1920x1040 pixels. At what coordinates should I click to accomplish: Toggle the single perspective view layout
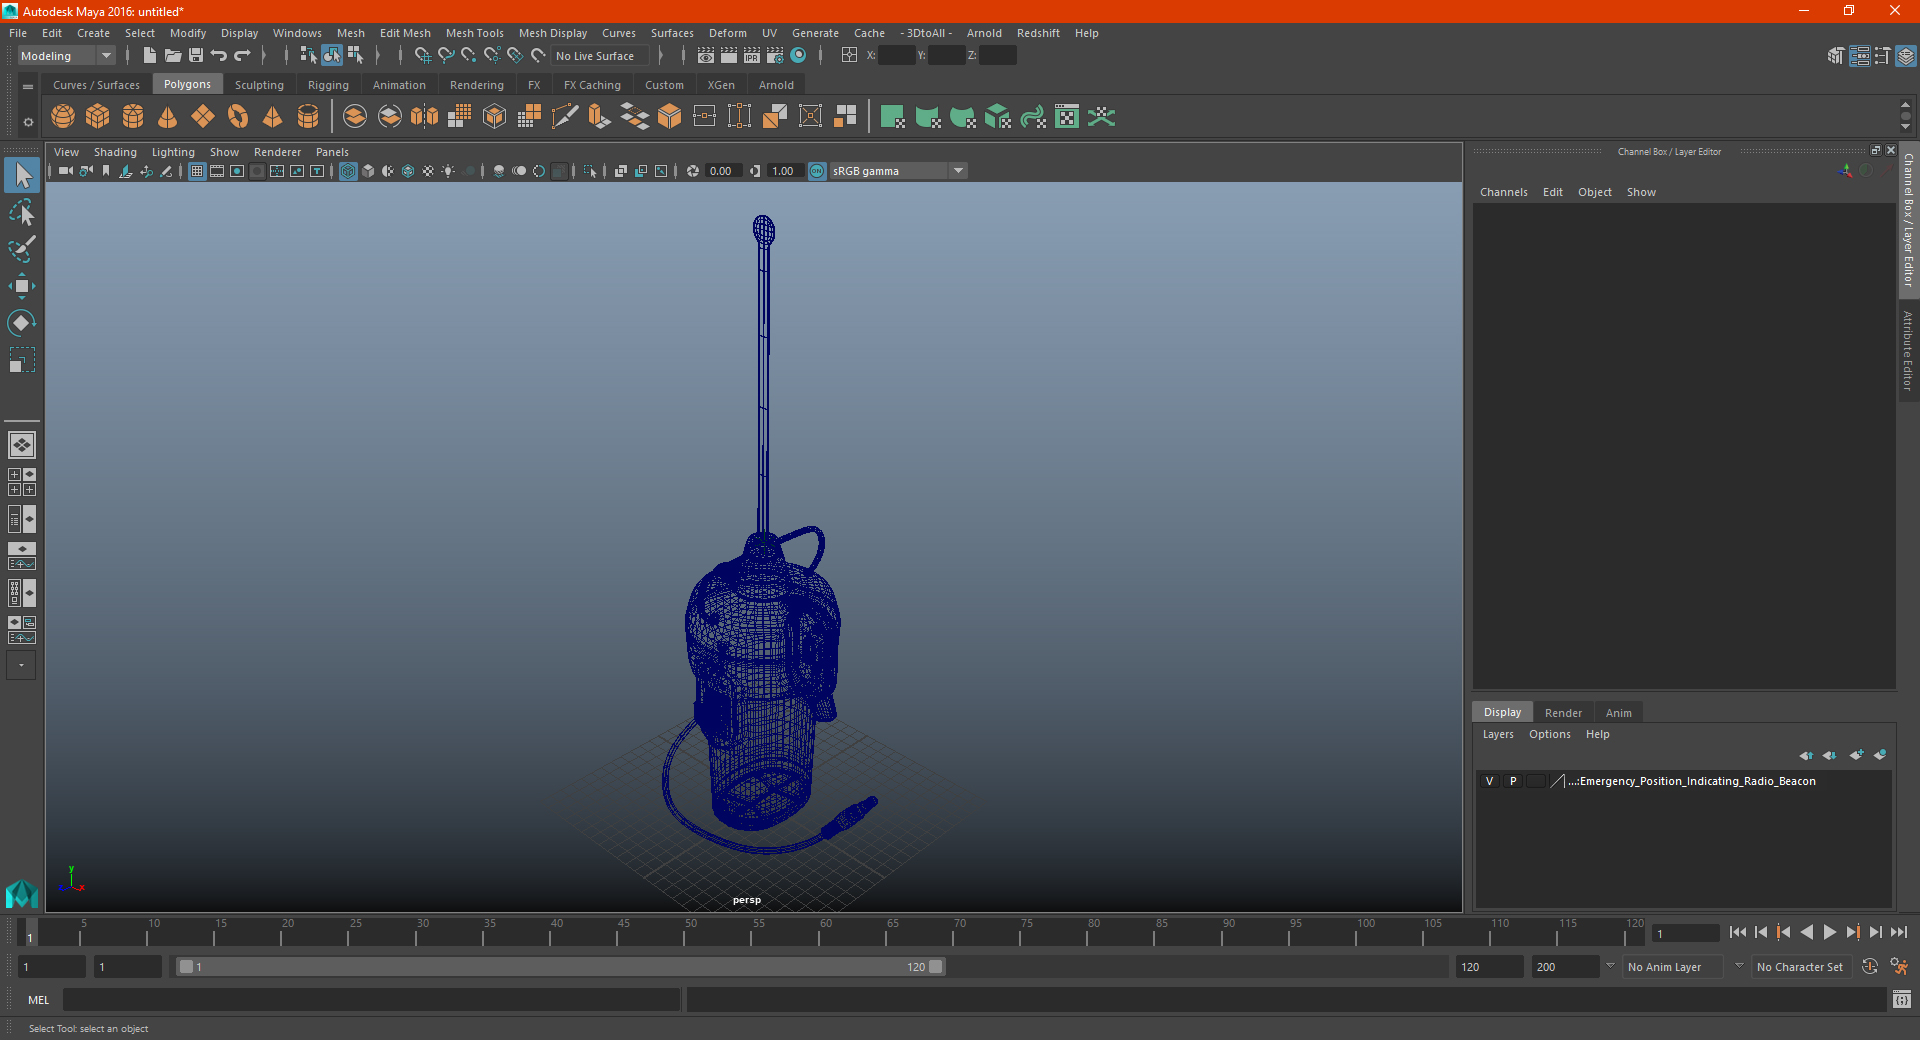click(x=22, y=445)
